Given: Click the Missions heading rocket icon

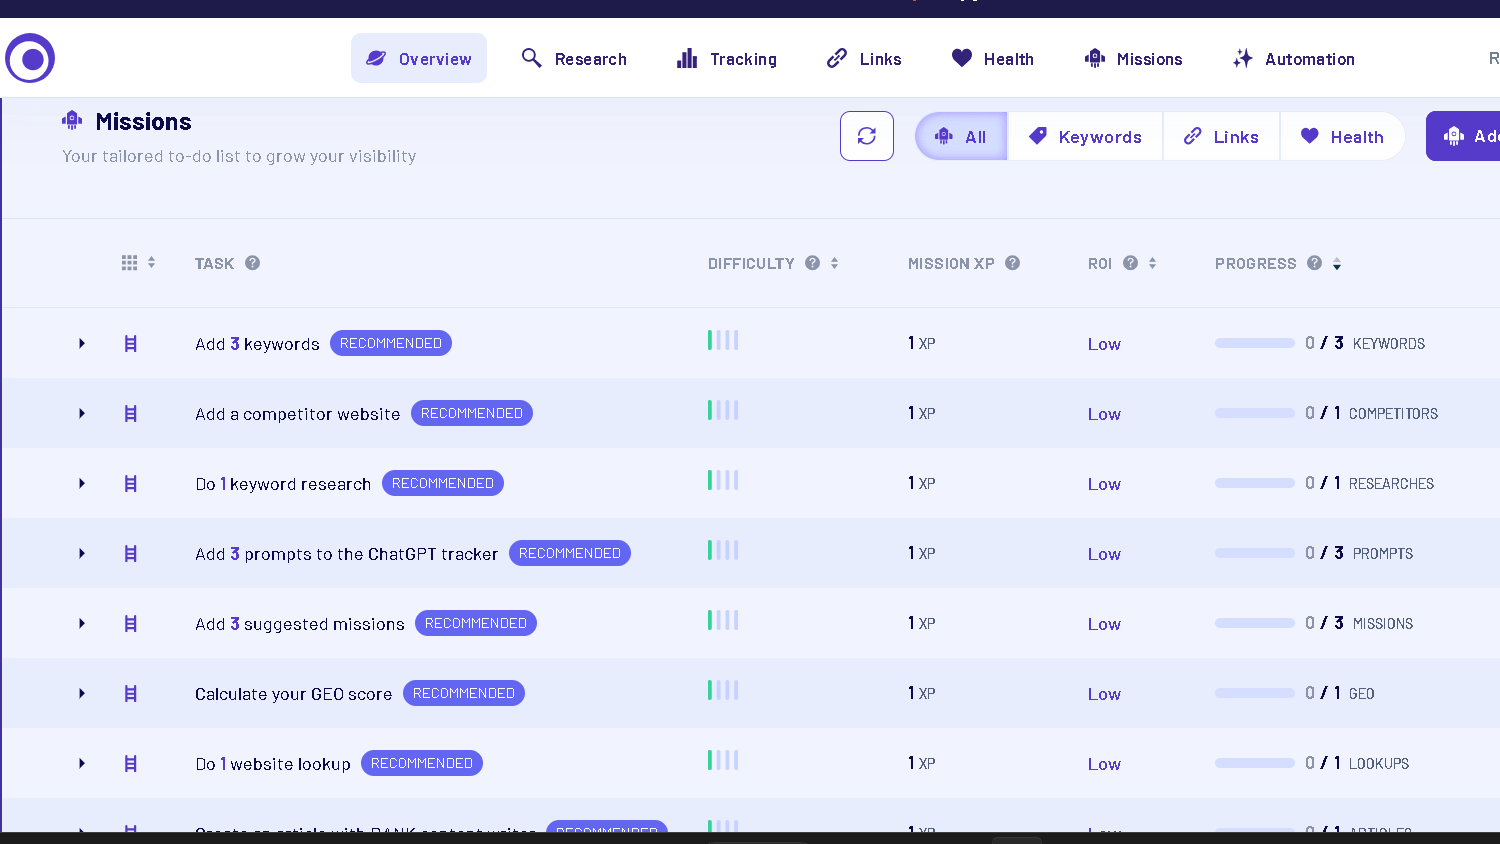Looking at the screenshot, I should (x=72, y=121).
